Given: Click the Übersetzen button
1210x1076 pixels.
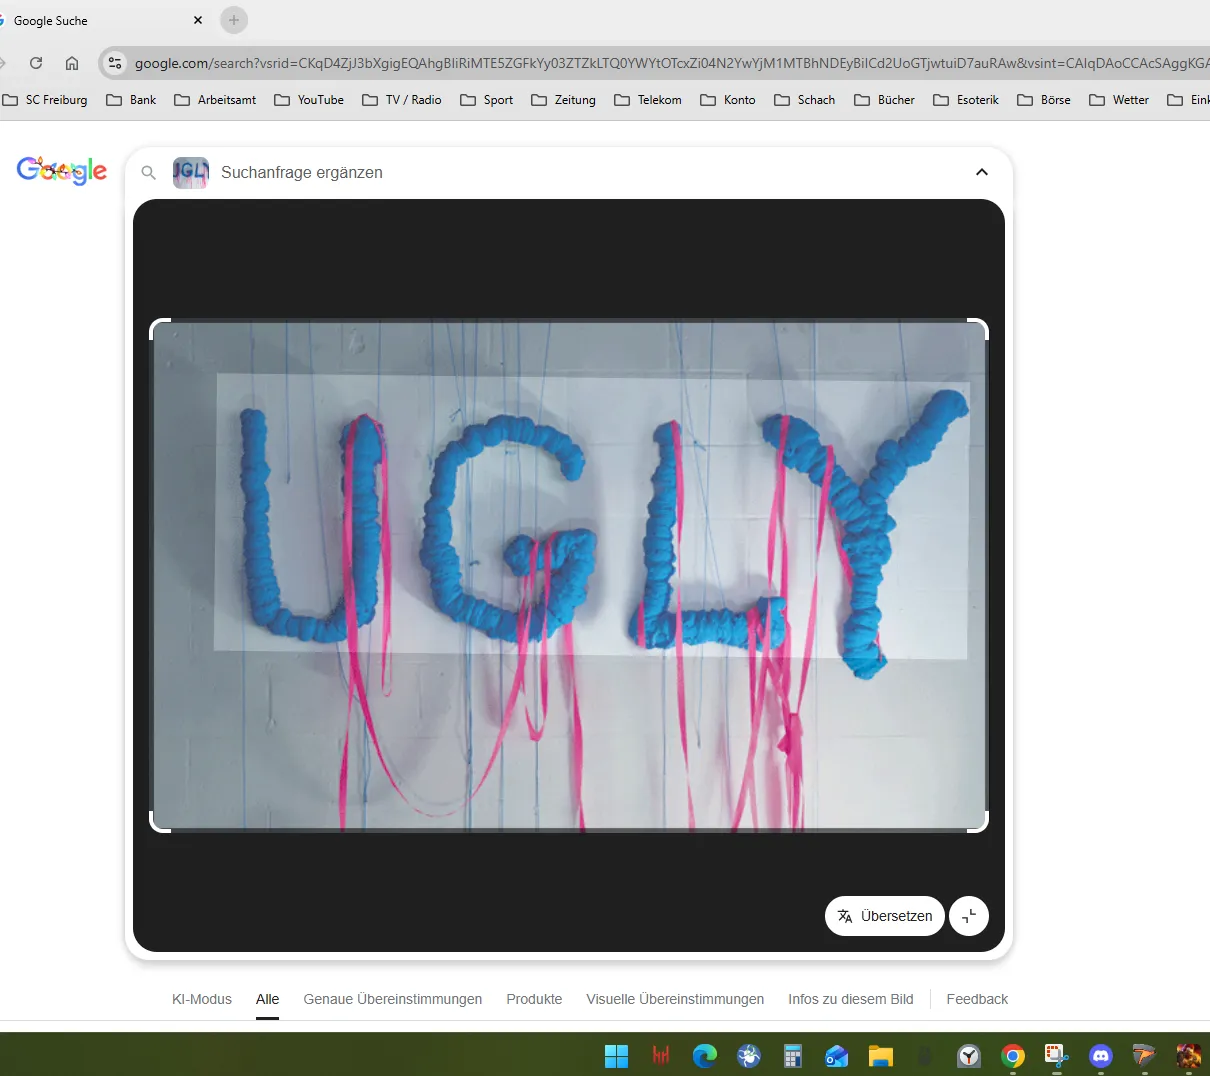Looking at the screenshot, I should [x=884, y=915].
